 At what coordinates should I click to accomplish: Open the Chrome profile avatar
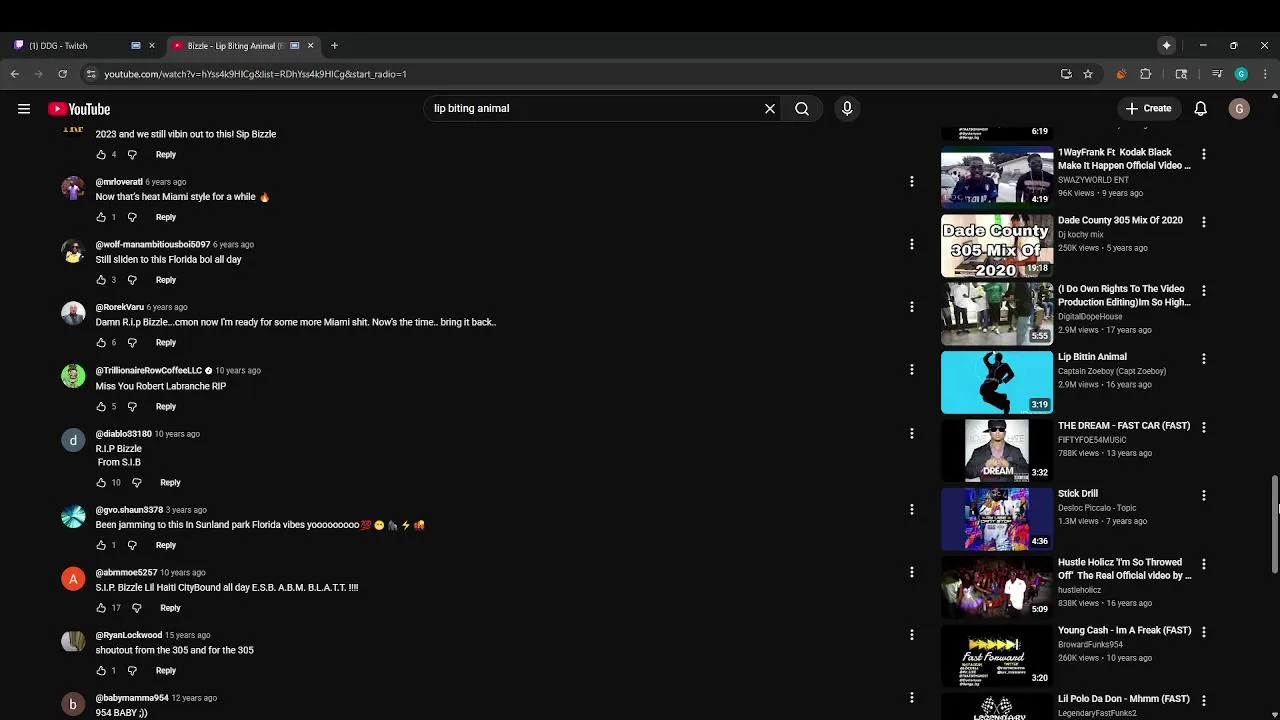pos(1241,74)
